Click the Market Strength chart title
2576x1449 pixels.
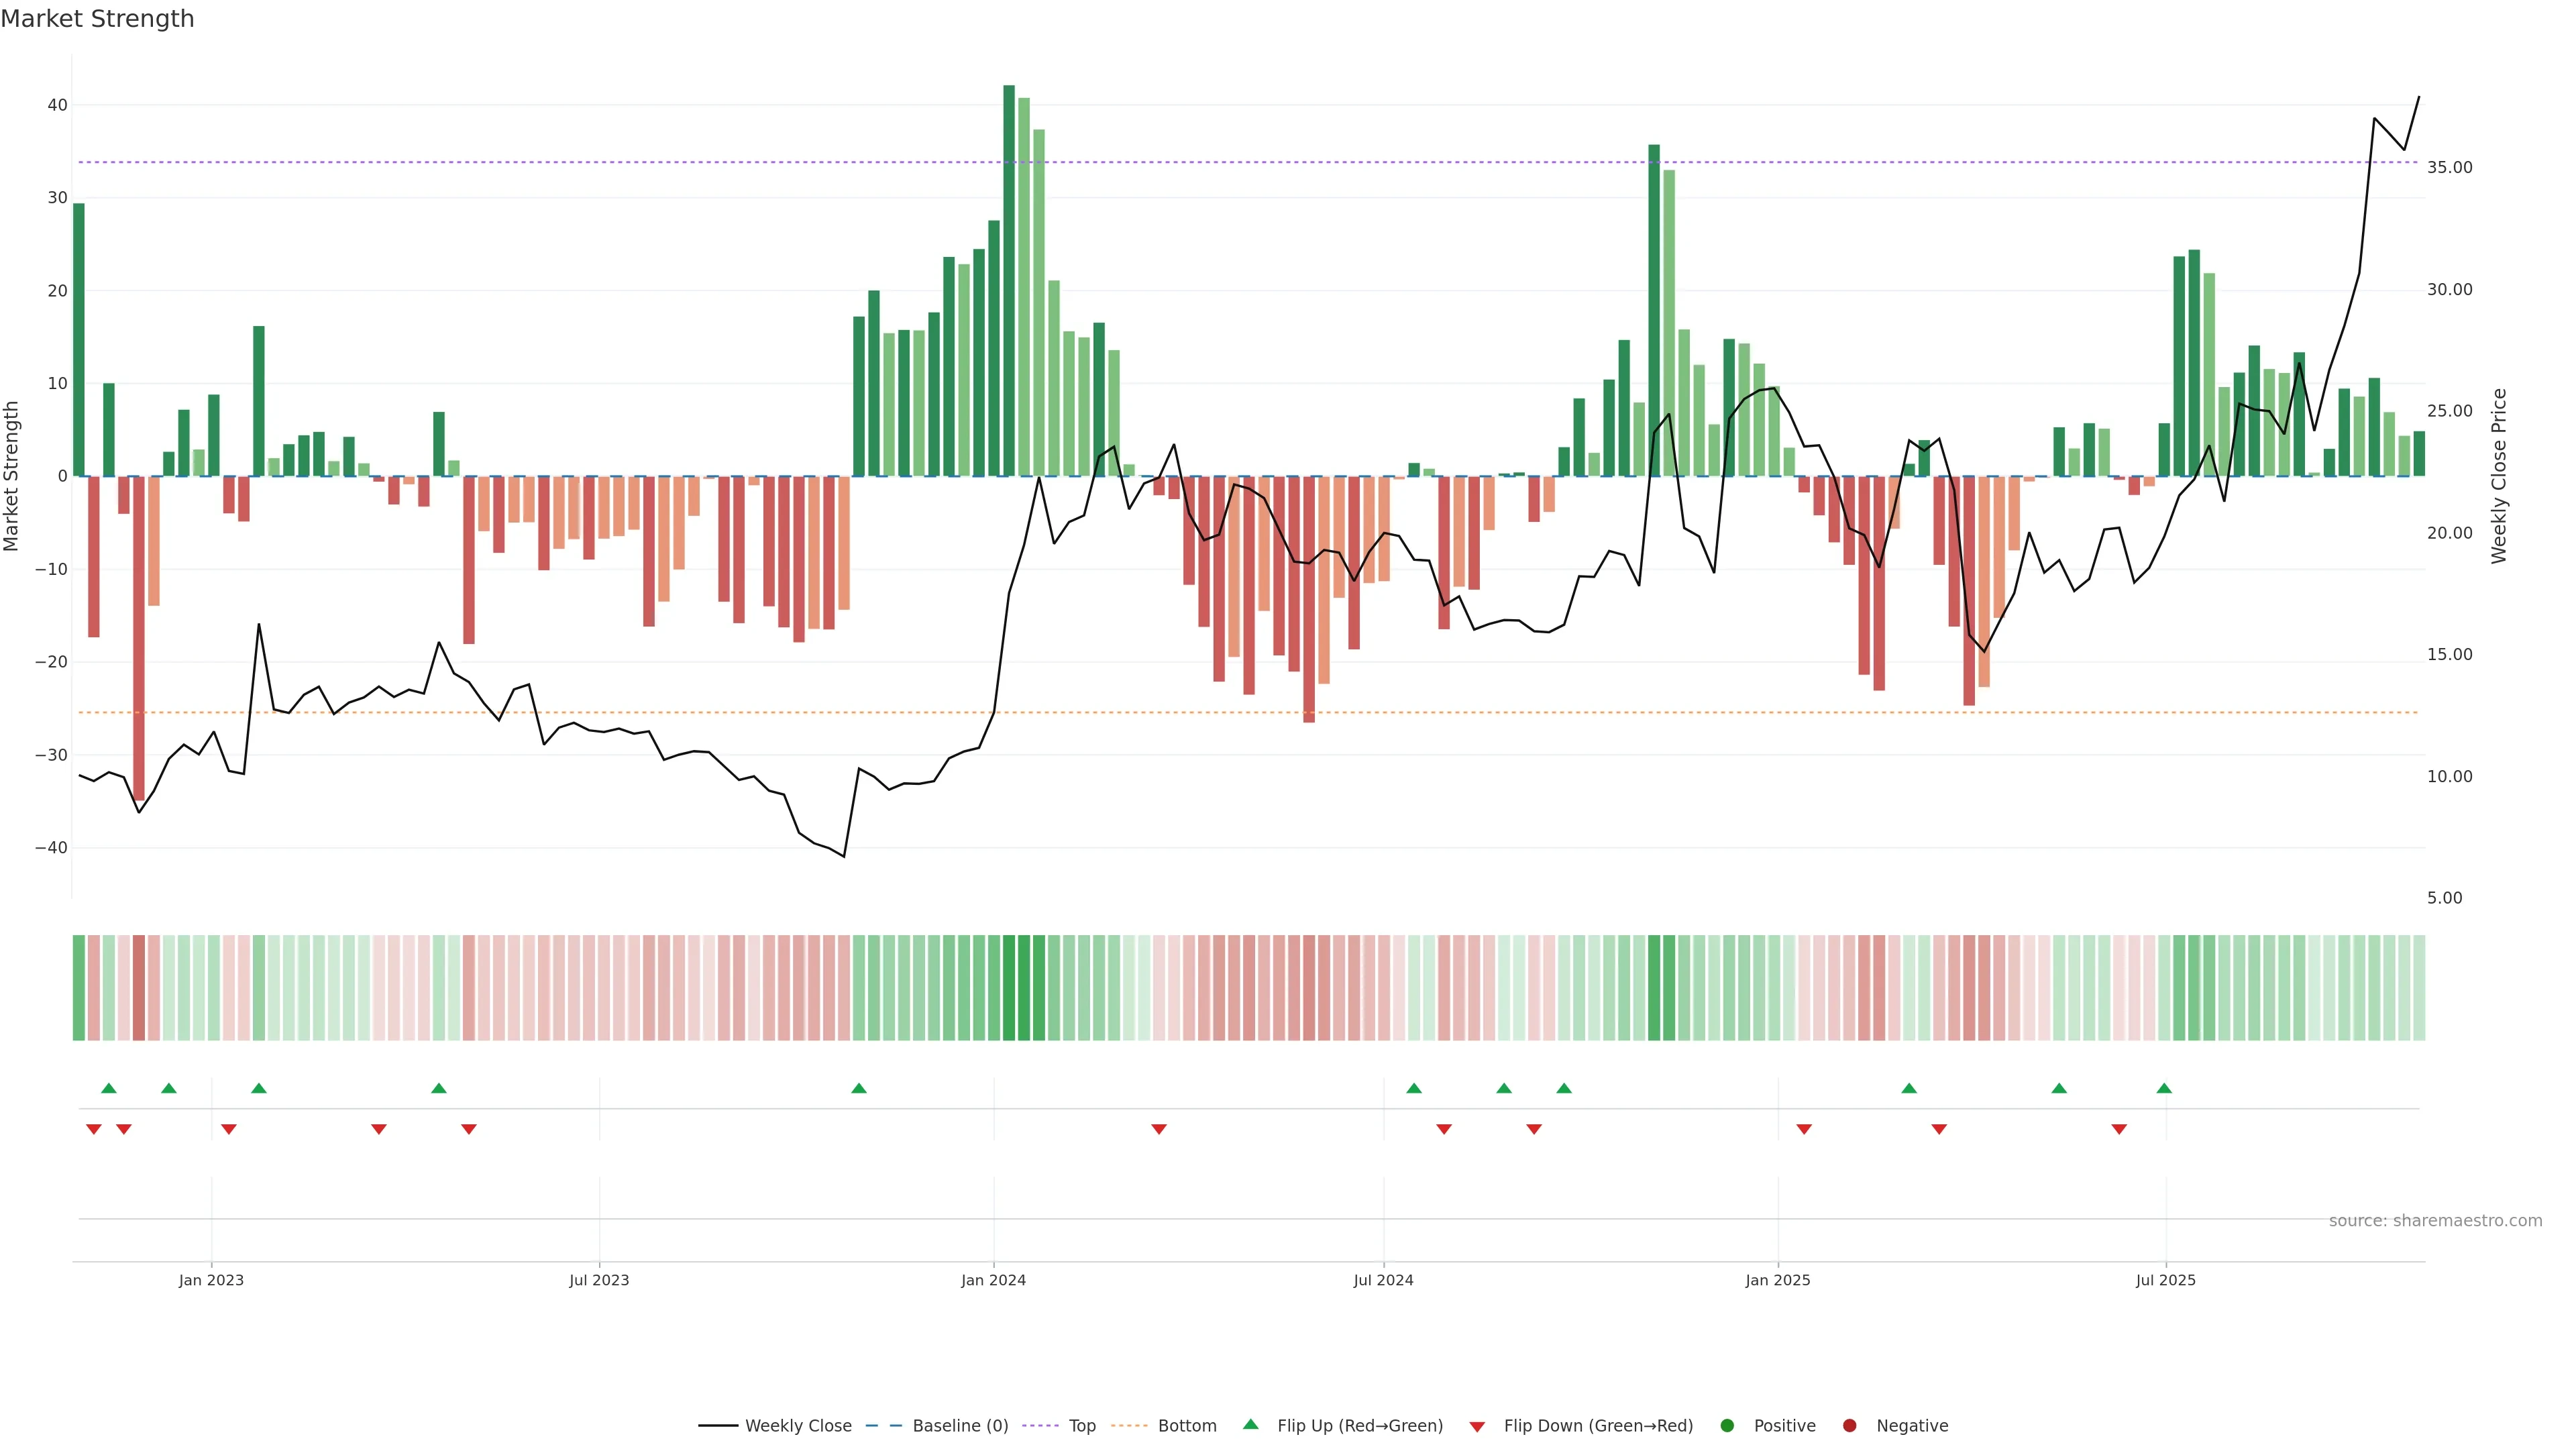coord(97,19)
